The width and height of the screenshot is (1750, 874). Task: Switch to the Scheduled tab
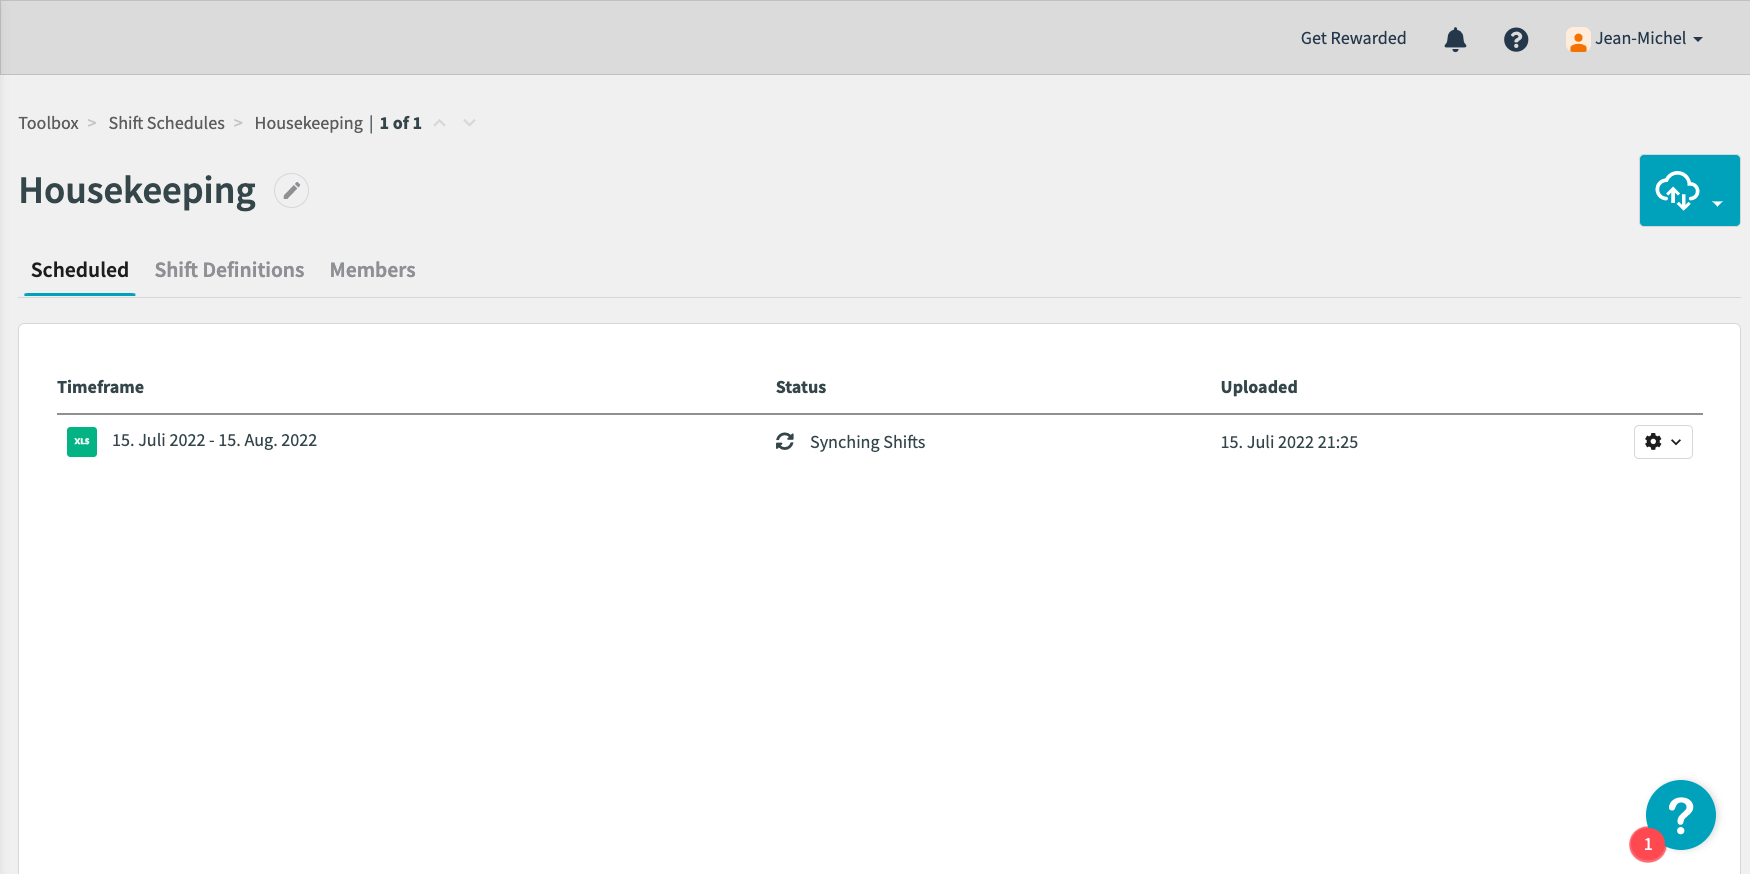tap(80, 270)
